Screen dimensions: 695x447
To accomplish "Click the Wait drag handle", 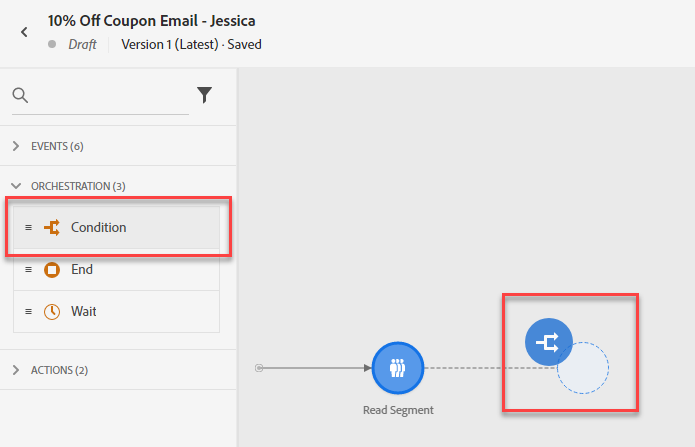I will pos(28,312).
